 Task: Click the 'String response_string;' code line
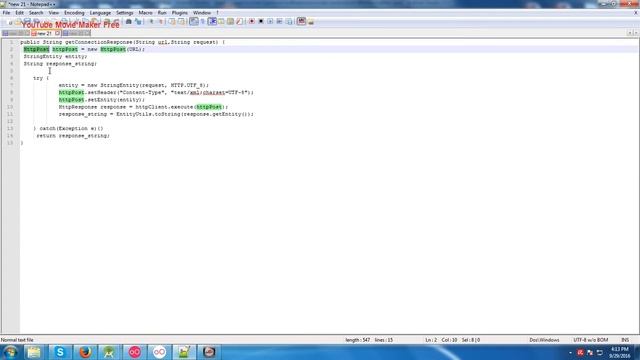pos(60,64)
